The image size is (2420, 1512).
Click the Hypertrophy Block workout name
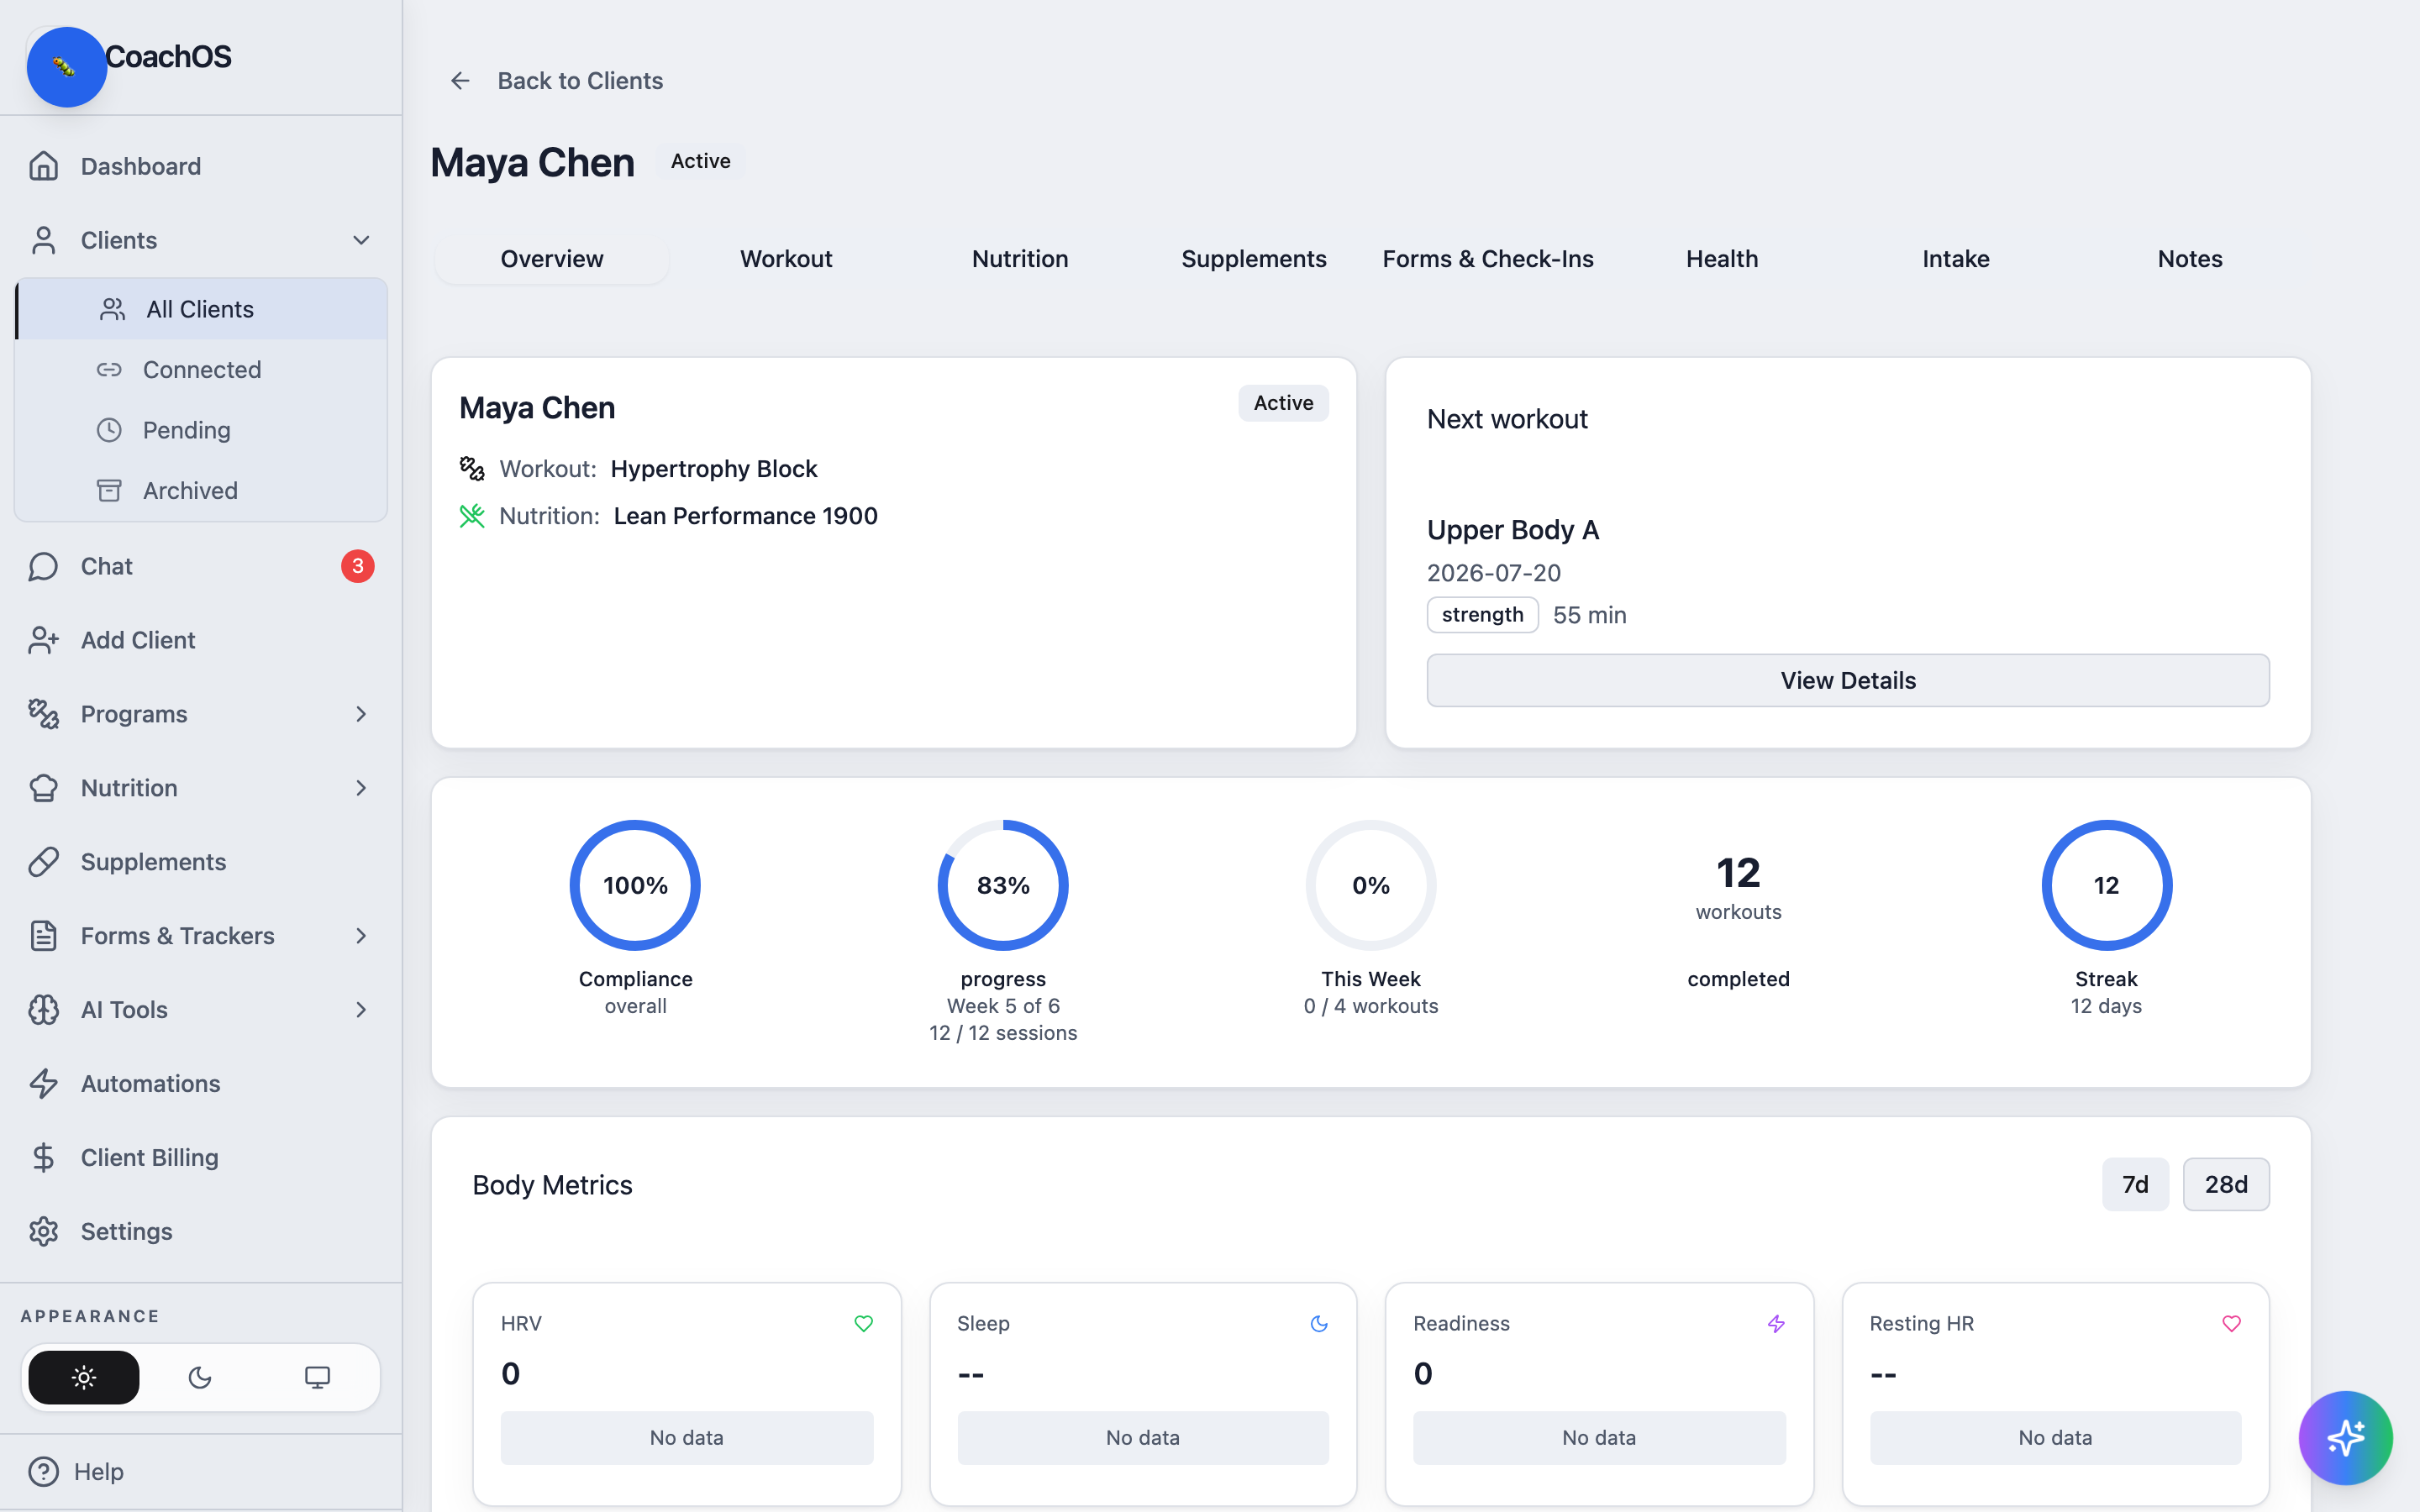pyautogui.click(x=714, y=469)
